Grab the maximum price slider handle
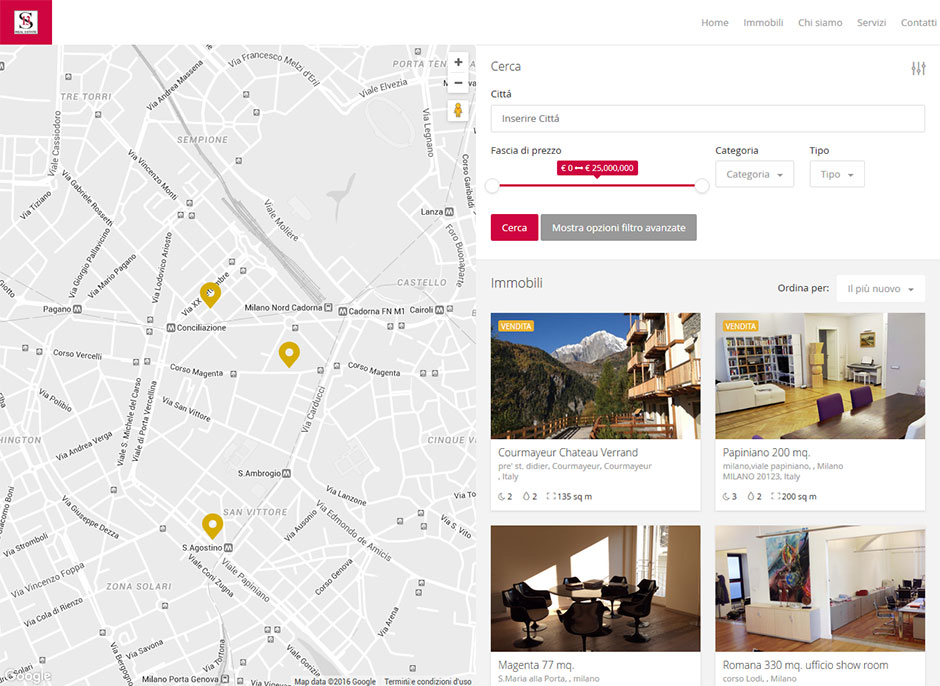 tap(702, 186)
